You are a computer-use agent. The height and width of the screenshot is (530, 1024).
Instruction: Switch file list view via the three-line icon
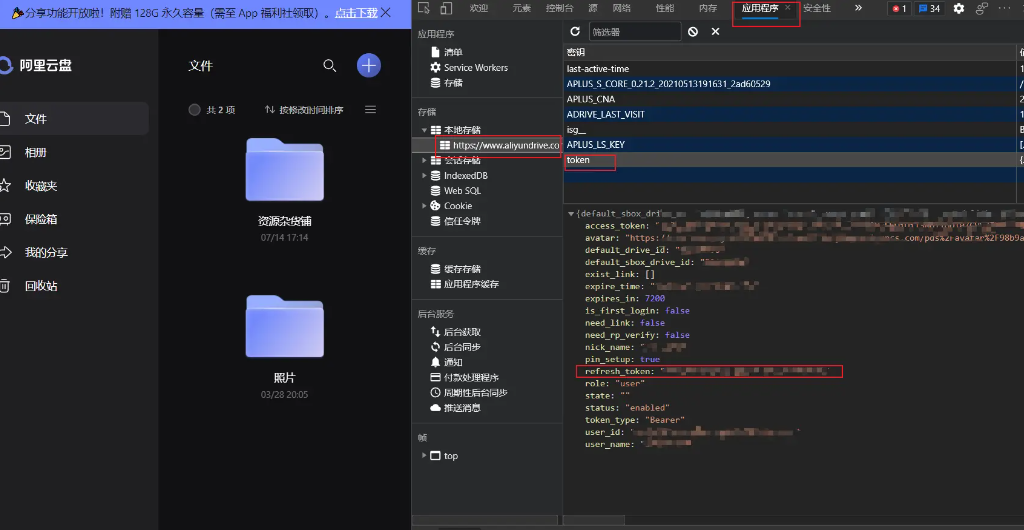point(370,110)
